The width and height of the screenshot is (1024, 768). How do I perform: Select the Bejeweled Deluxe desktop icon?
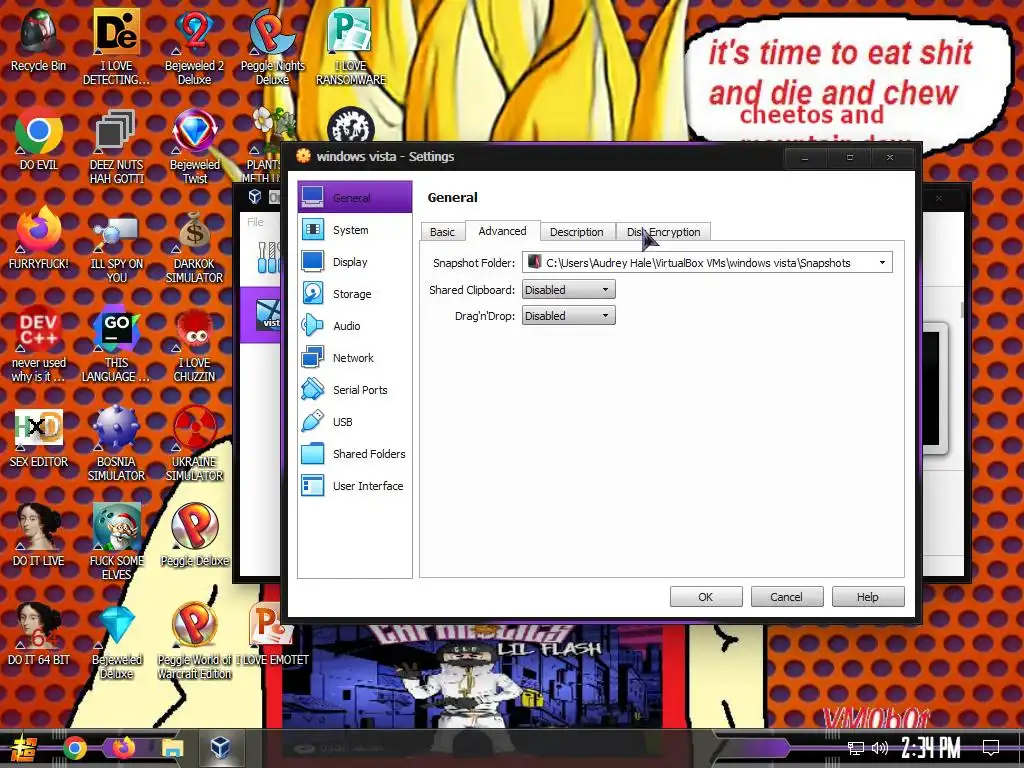(x=116, y=642)
